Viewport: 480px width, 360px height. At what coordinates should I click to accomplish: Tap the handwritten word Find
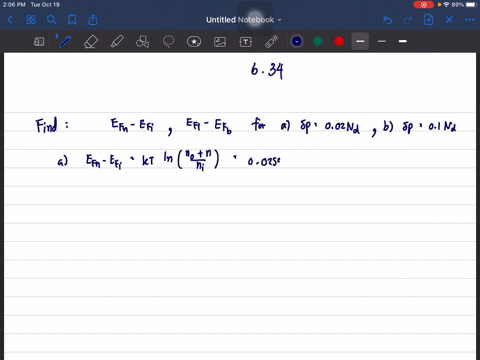47,125
